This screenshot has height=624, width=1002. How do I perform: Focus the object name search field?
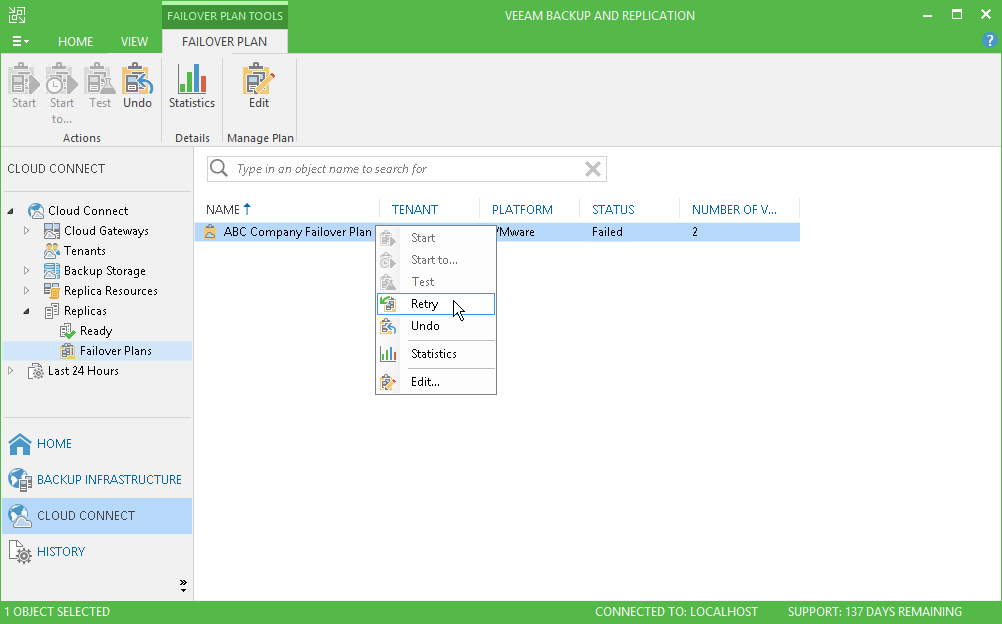[406, 169]
